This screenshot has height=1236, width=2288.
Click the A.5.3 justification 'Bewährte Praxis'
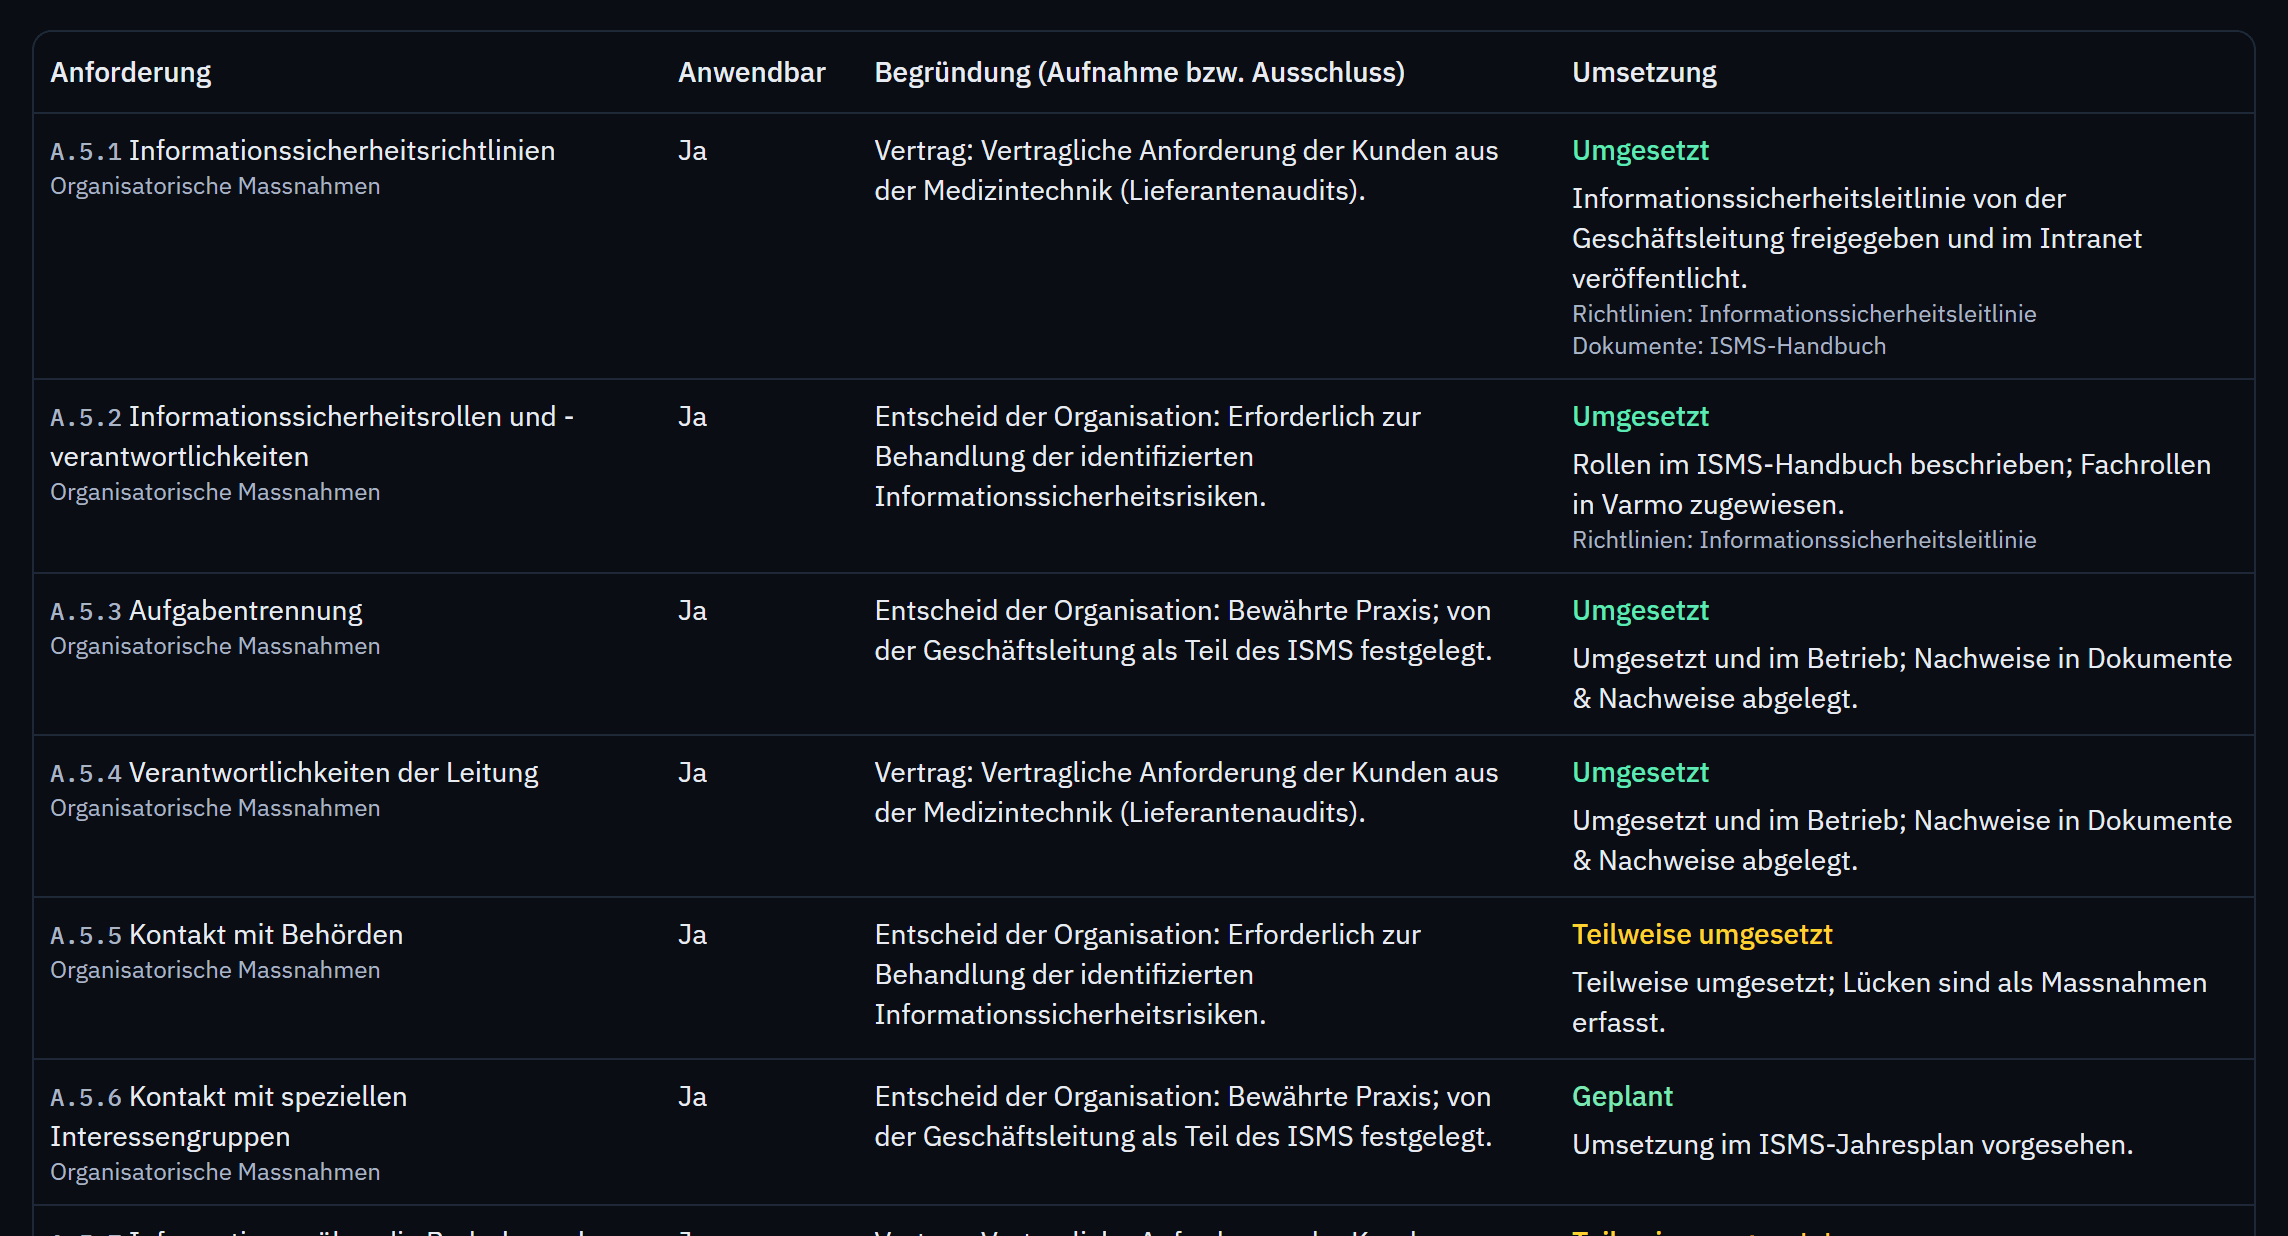tap(1183, 631)
